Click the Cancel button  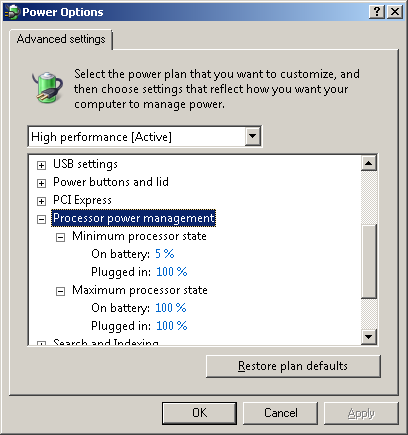pyautogui.click(x=280, y=413)
